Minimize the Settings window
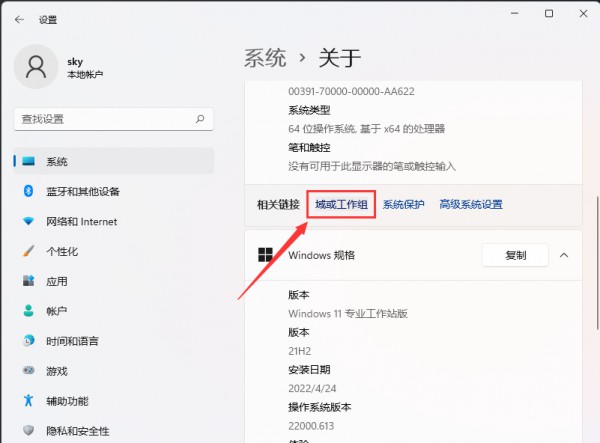This screenshot has width=600, height=443. [515, 13]
